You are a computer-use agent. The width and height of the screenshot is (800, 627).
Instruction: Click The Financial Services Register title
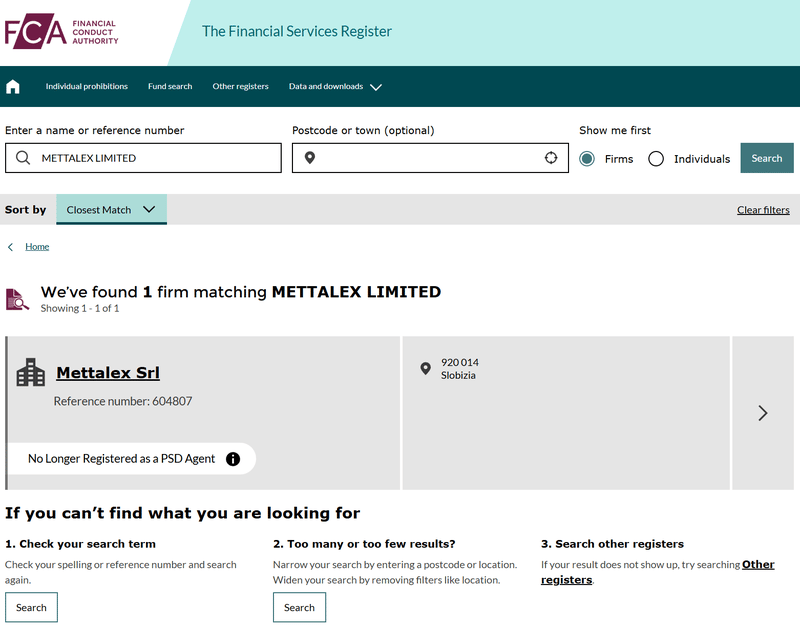pos(296,31)
